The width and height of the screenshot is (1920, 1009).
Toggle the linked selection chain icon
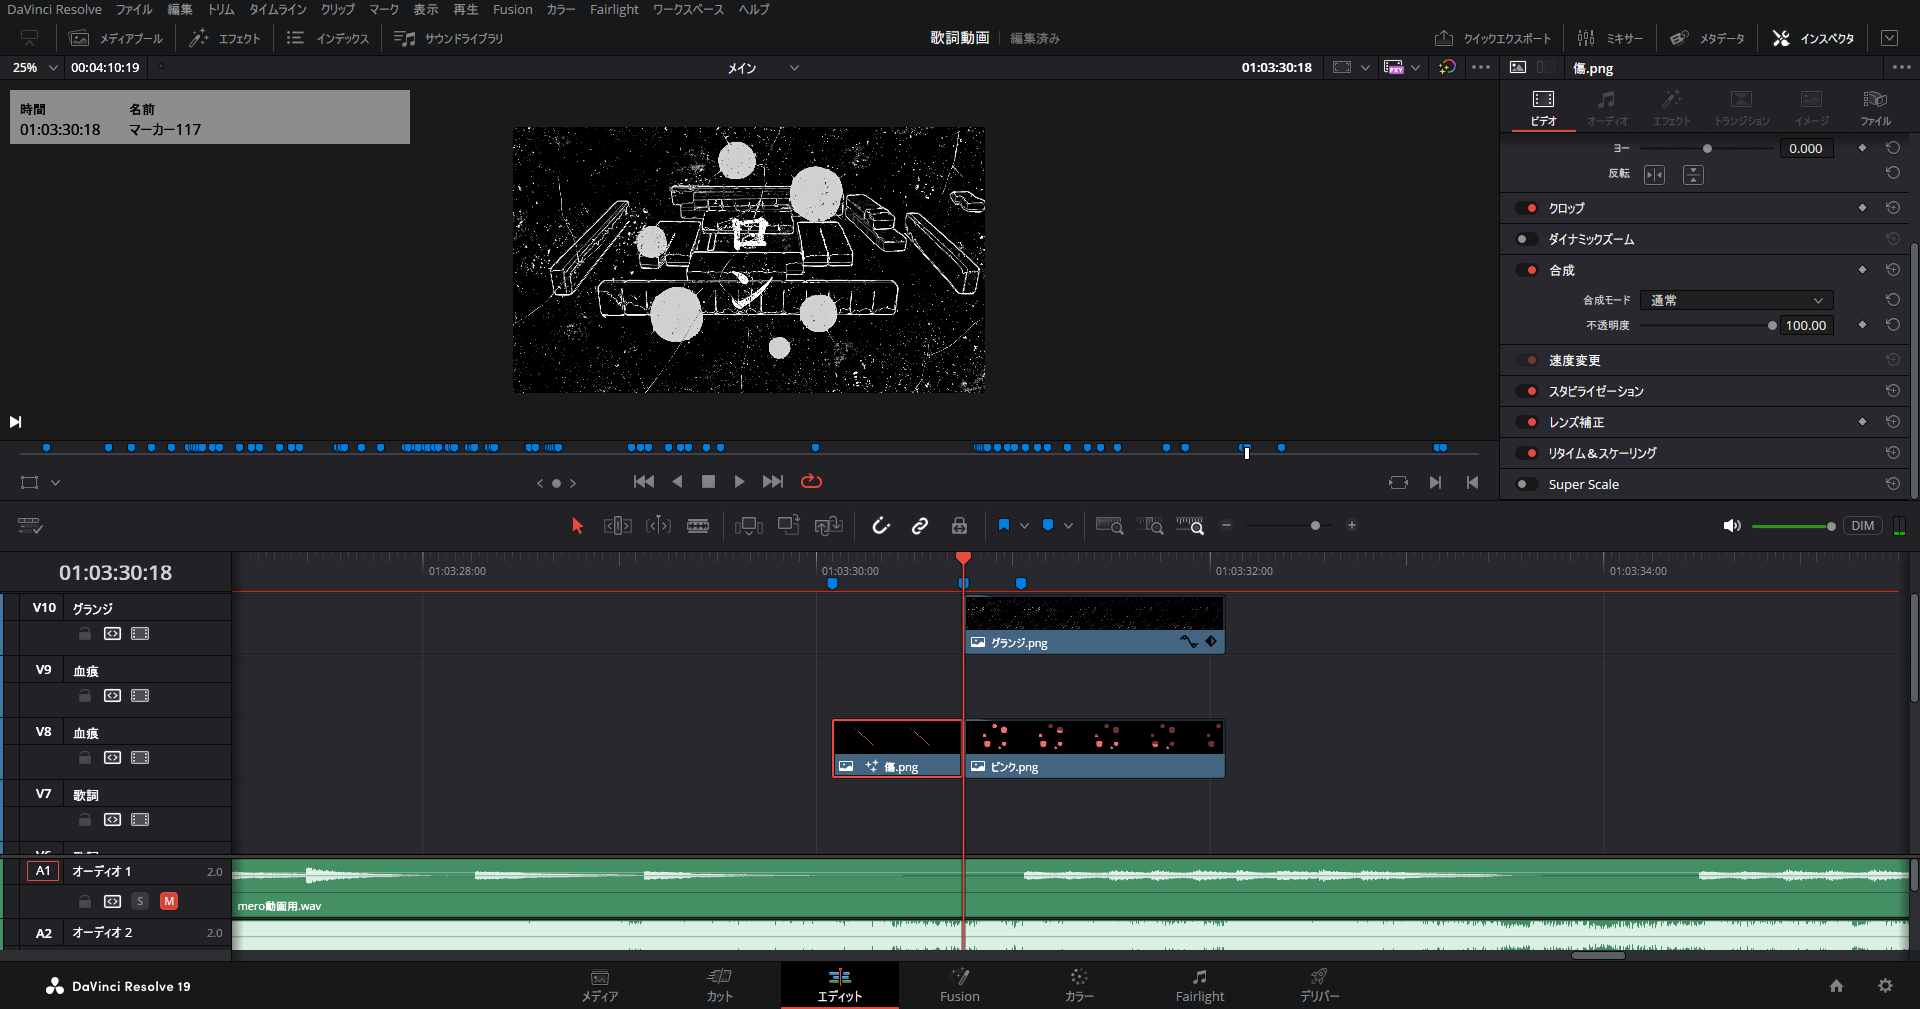(920, 526)
